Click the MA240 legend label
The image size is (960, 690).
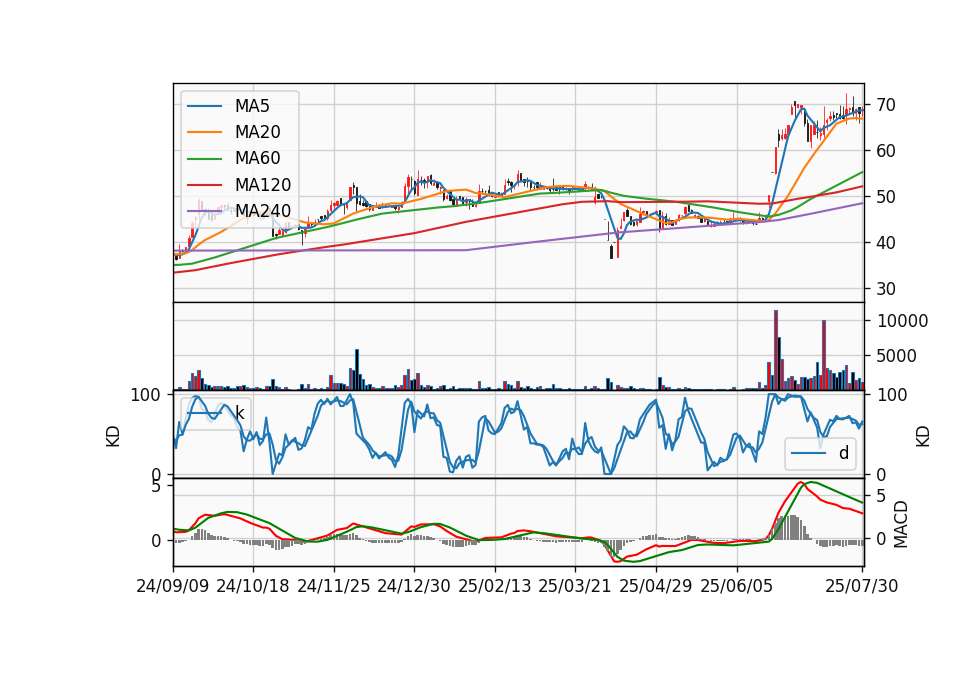263,211
